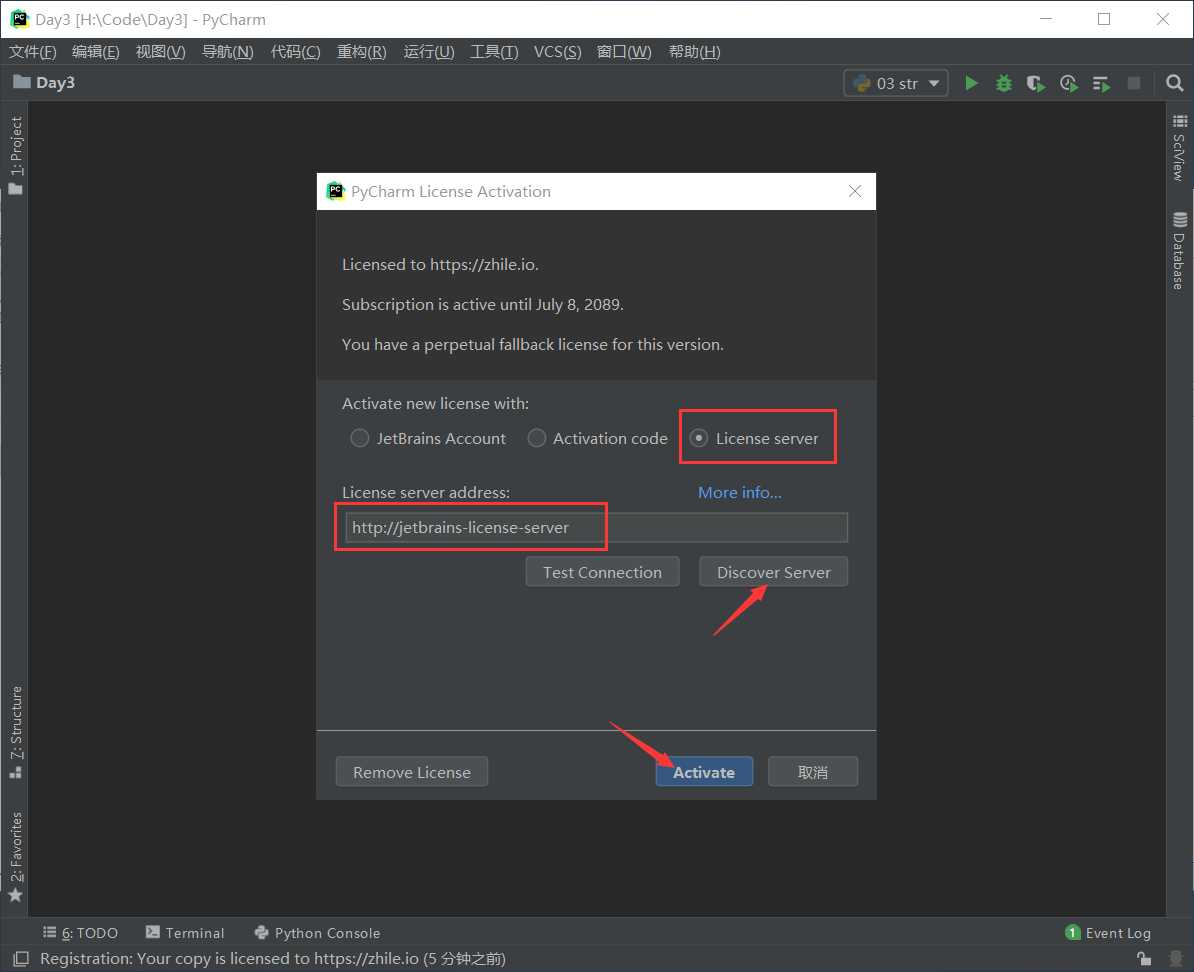Open the 文件(F) menu

33,52
